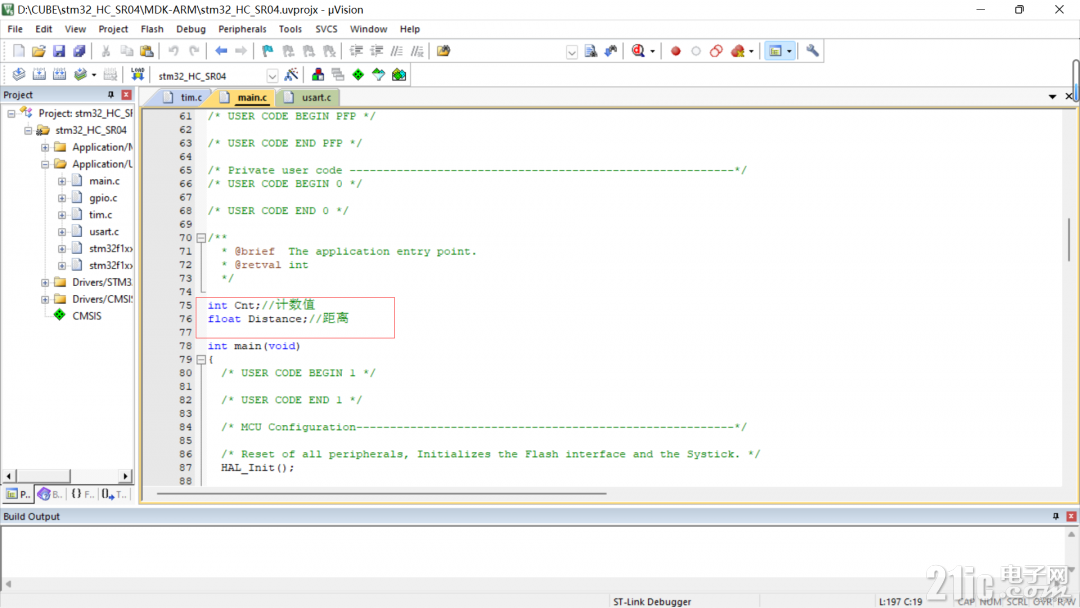1080x608 pixels.
Task: Collapse the comment block at line 70
Action: click(201, 238)
